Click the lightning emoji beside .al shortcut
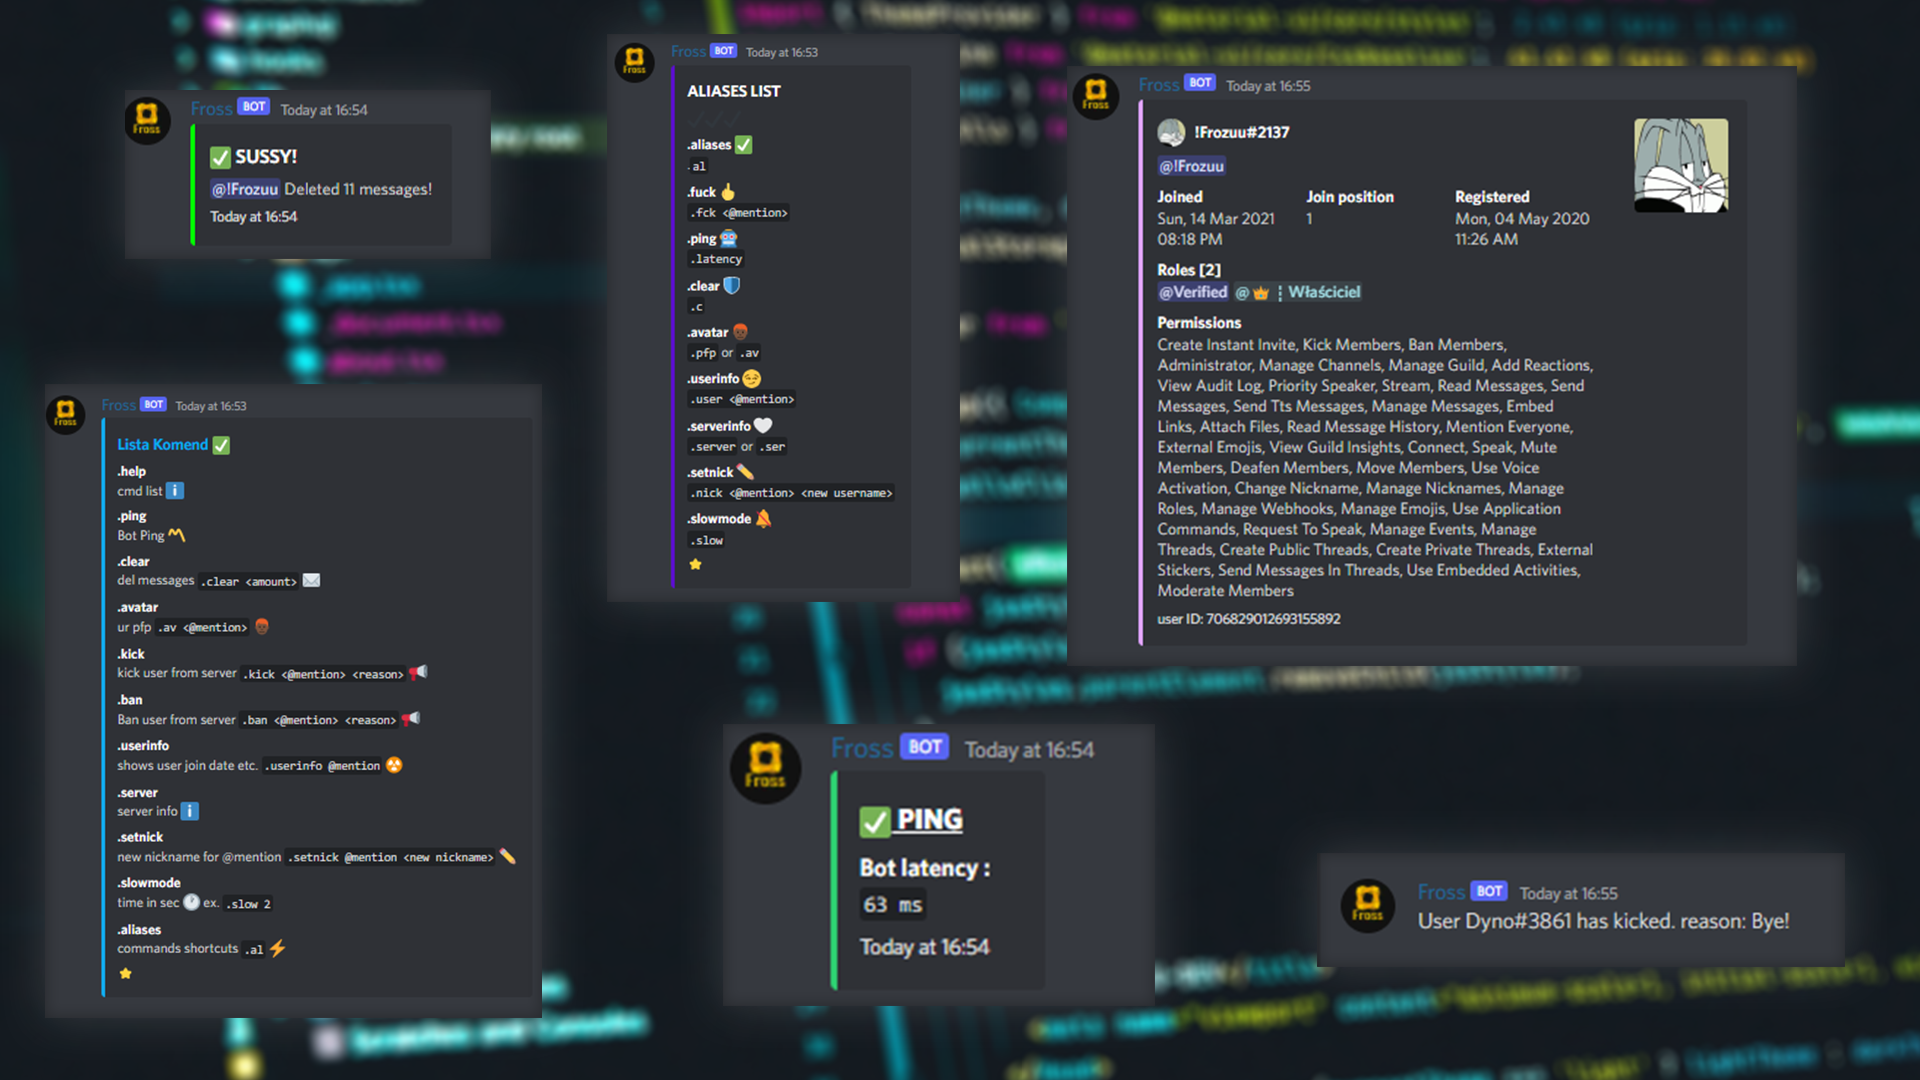The image size is (1920, 1080). coord(278,948)
